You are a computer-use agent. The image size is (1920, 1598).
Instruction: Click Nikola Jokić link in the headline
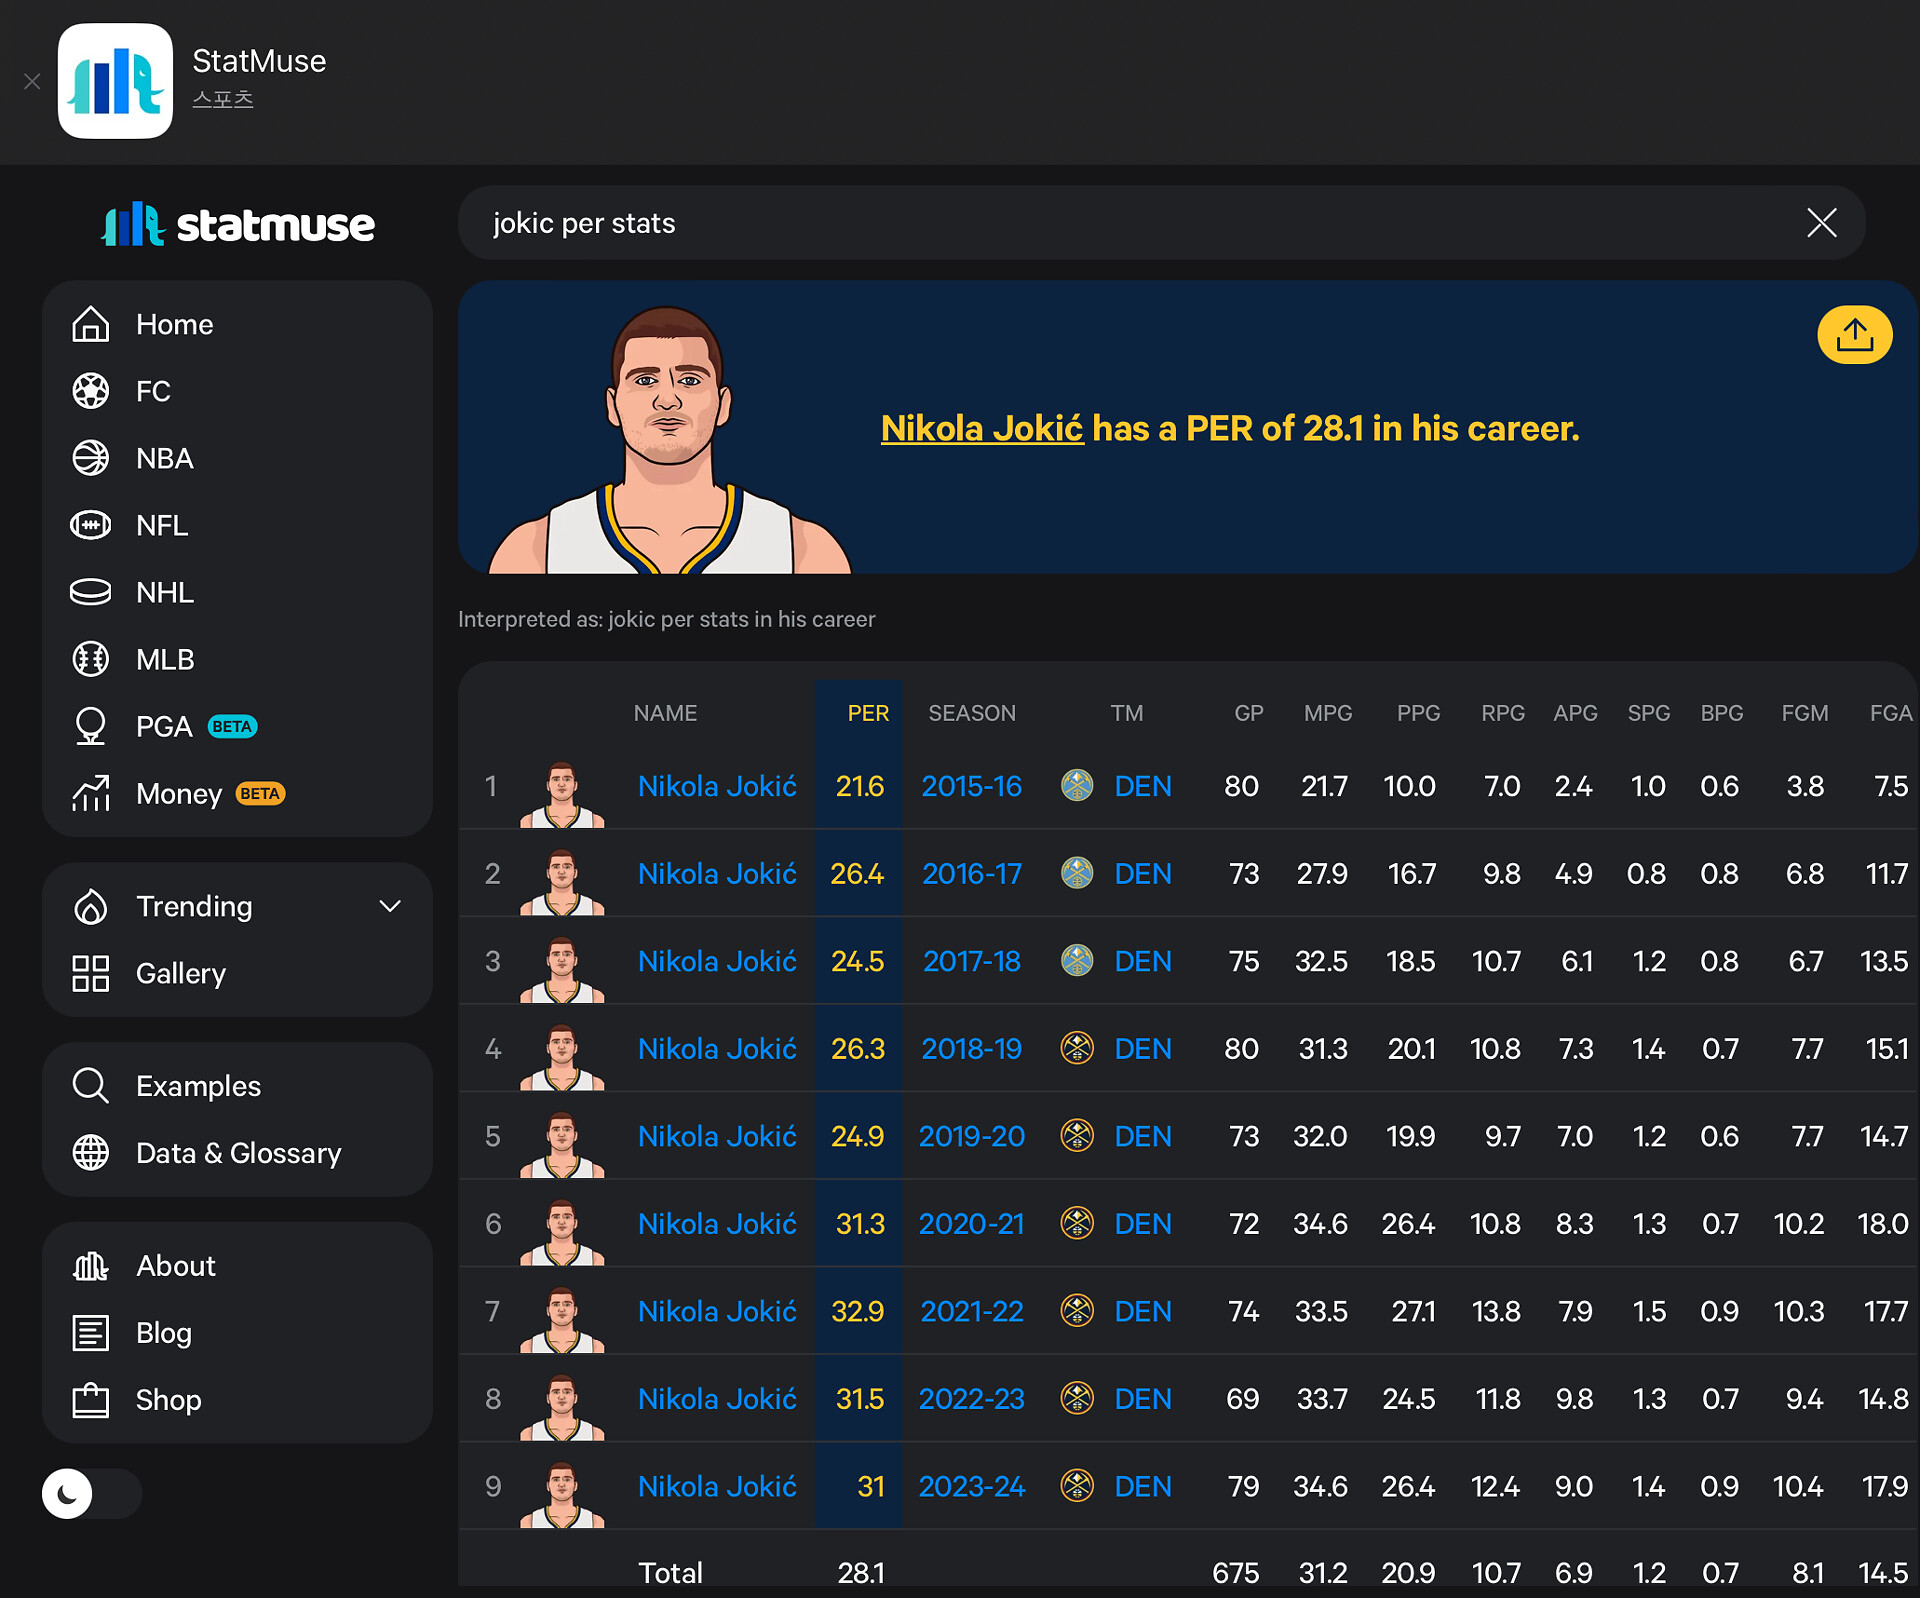tap(981, 428)
